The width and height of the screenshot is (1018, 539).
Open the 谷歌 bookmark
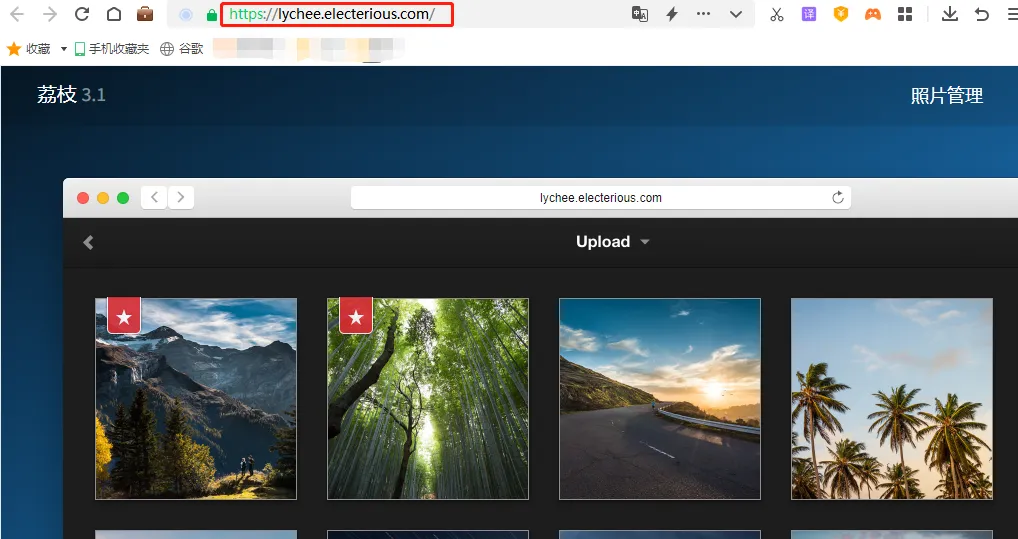[182, 49]
